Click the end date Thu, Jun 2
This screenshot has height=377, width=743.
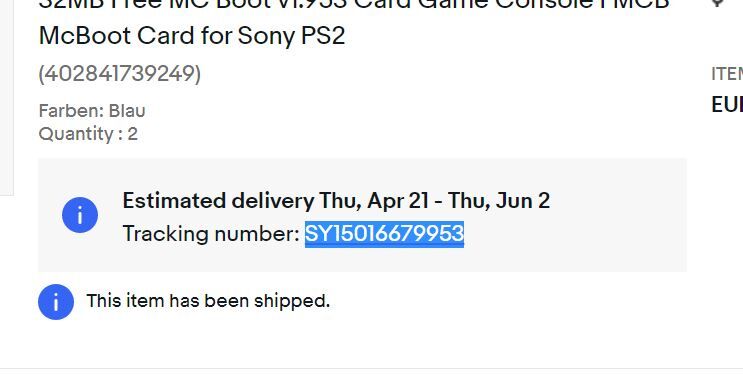499,201
